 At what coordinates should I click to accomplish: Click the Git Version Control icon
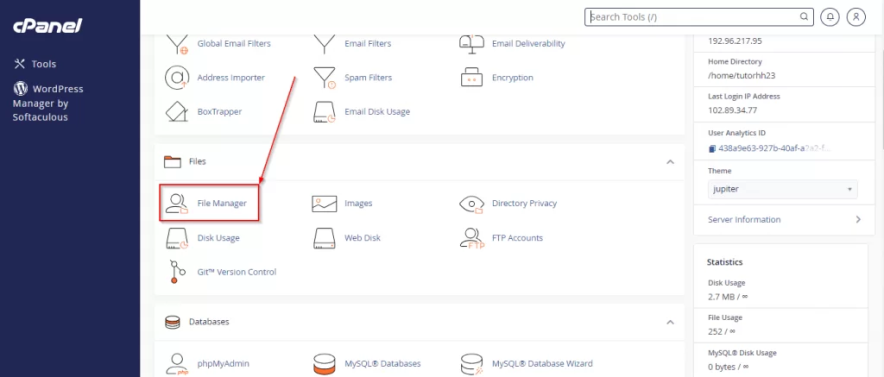coord(174,272)
